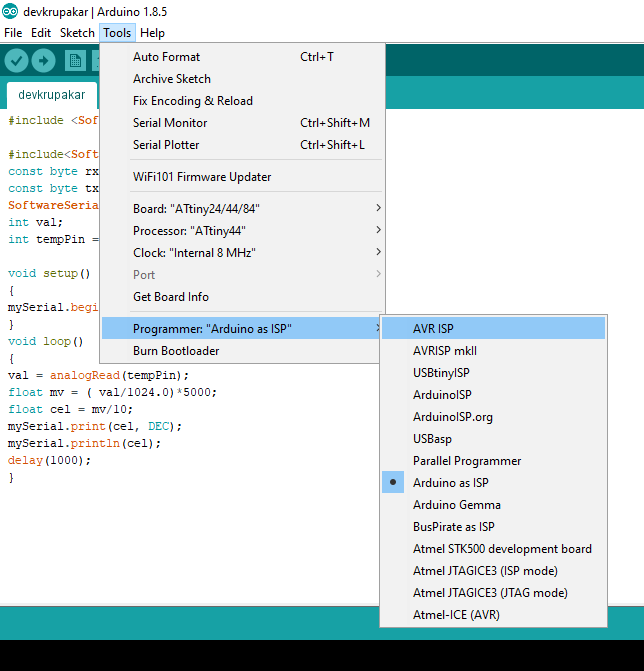Select Atmel-ICE (AVR) programmer

[493, 615]
